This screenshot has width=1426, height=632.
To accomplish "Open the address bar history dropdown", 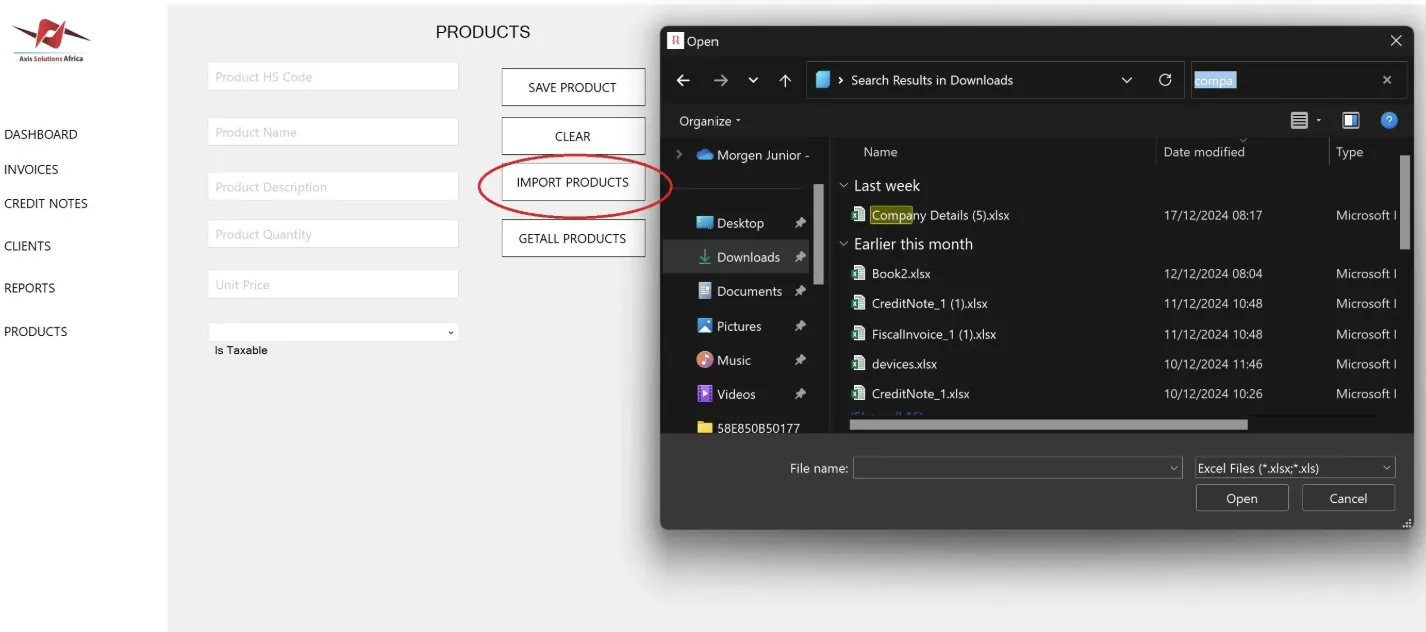I will tap(1127, 80).
